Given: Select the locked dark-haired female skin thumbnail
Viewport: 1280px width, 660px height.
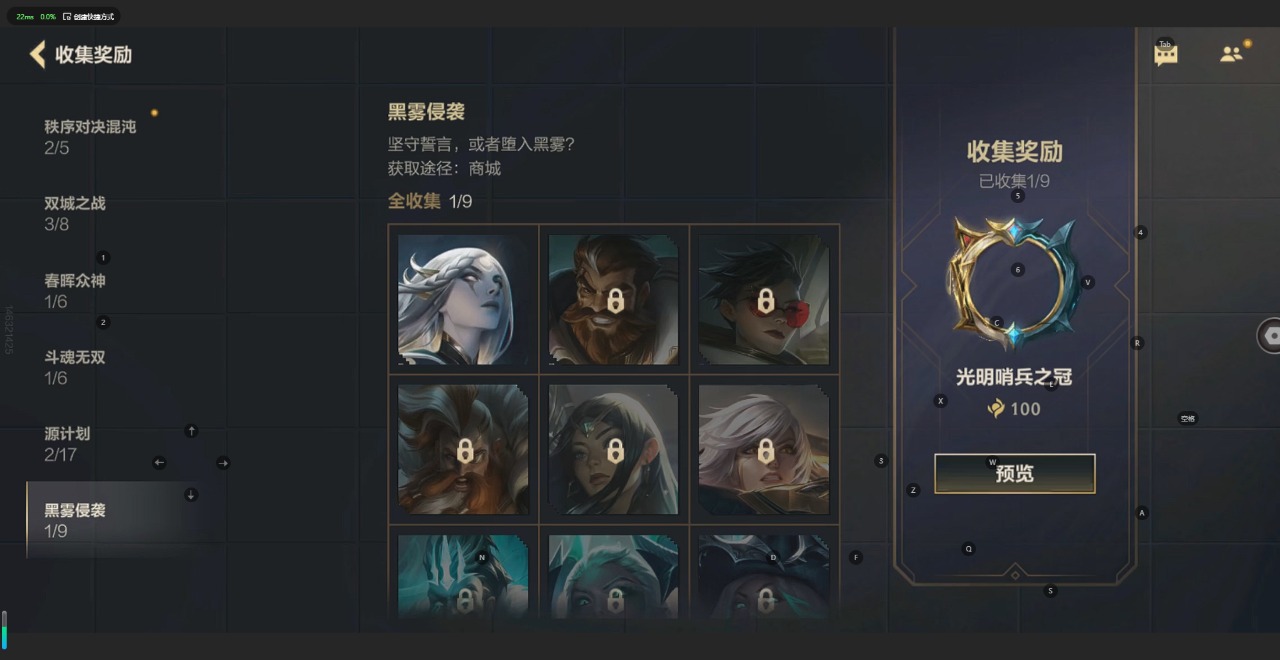Looking at the screenshot, I should coord(614,450).
